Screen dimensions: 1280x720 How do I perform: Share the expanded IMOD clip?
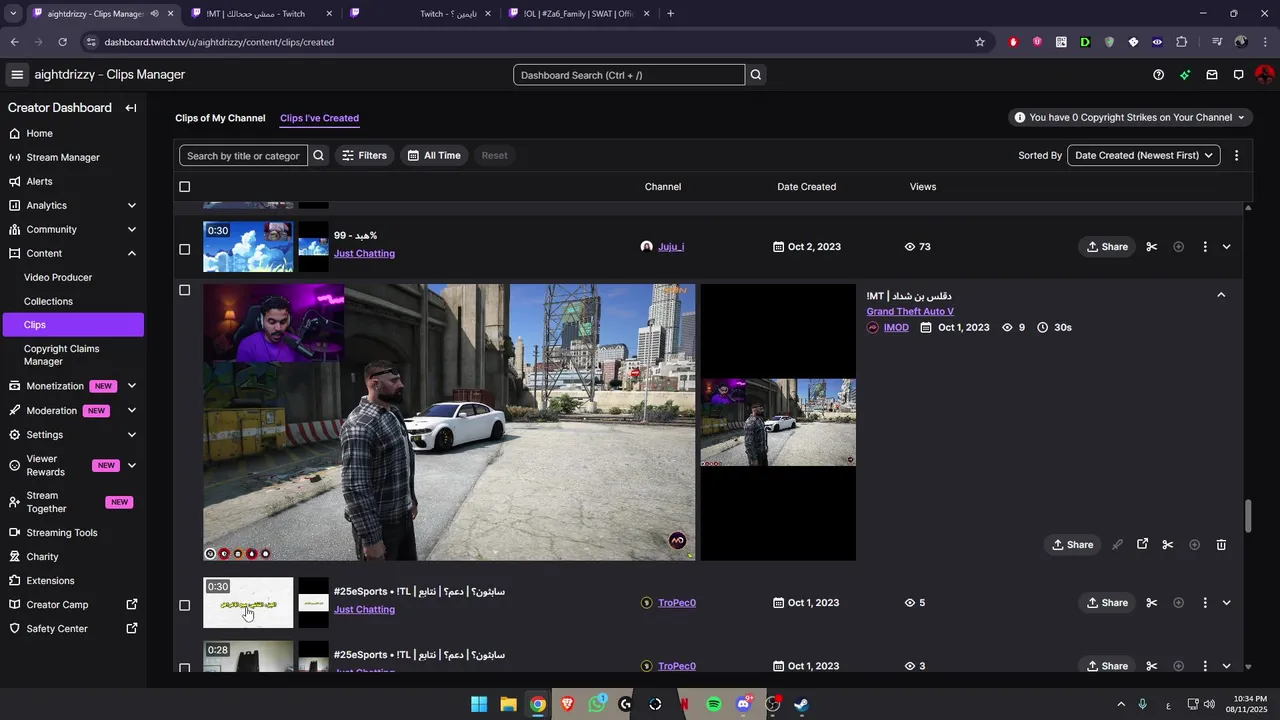[1073, 545]
